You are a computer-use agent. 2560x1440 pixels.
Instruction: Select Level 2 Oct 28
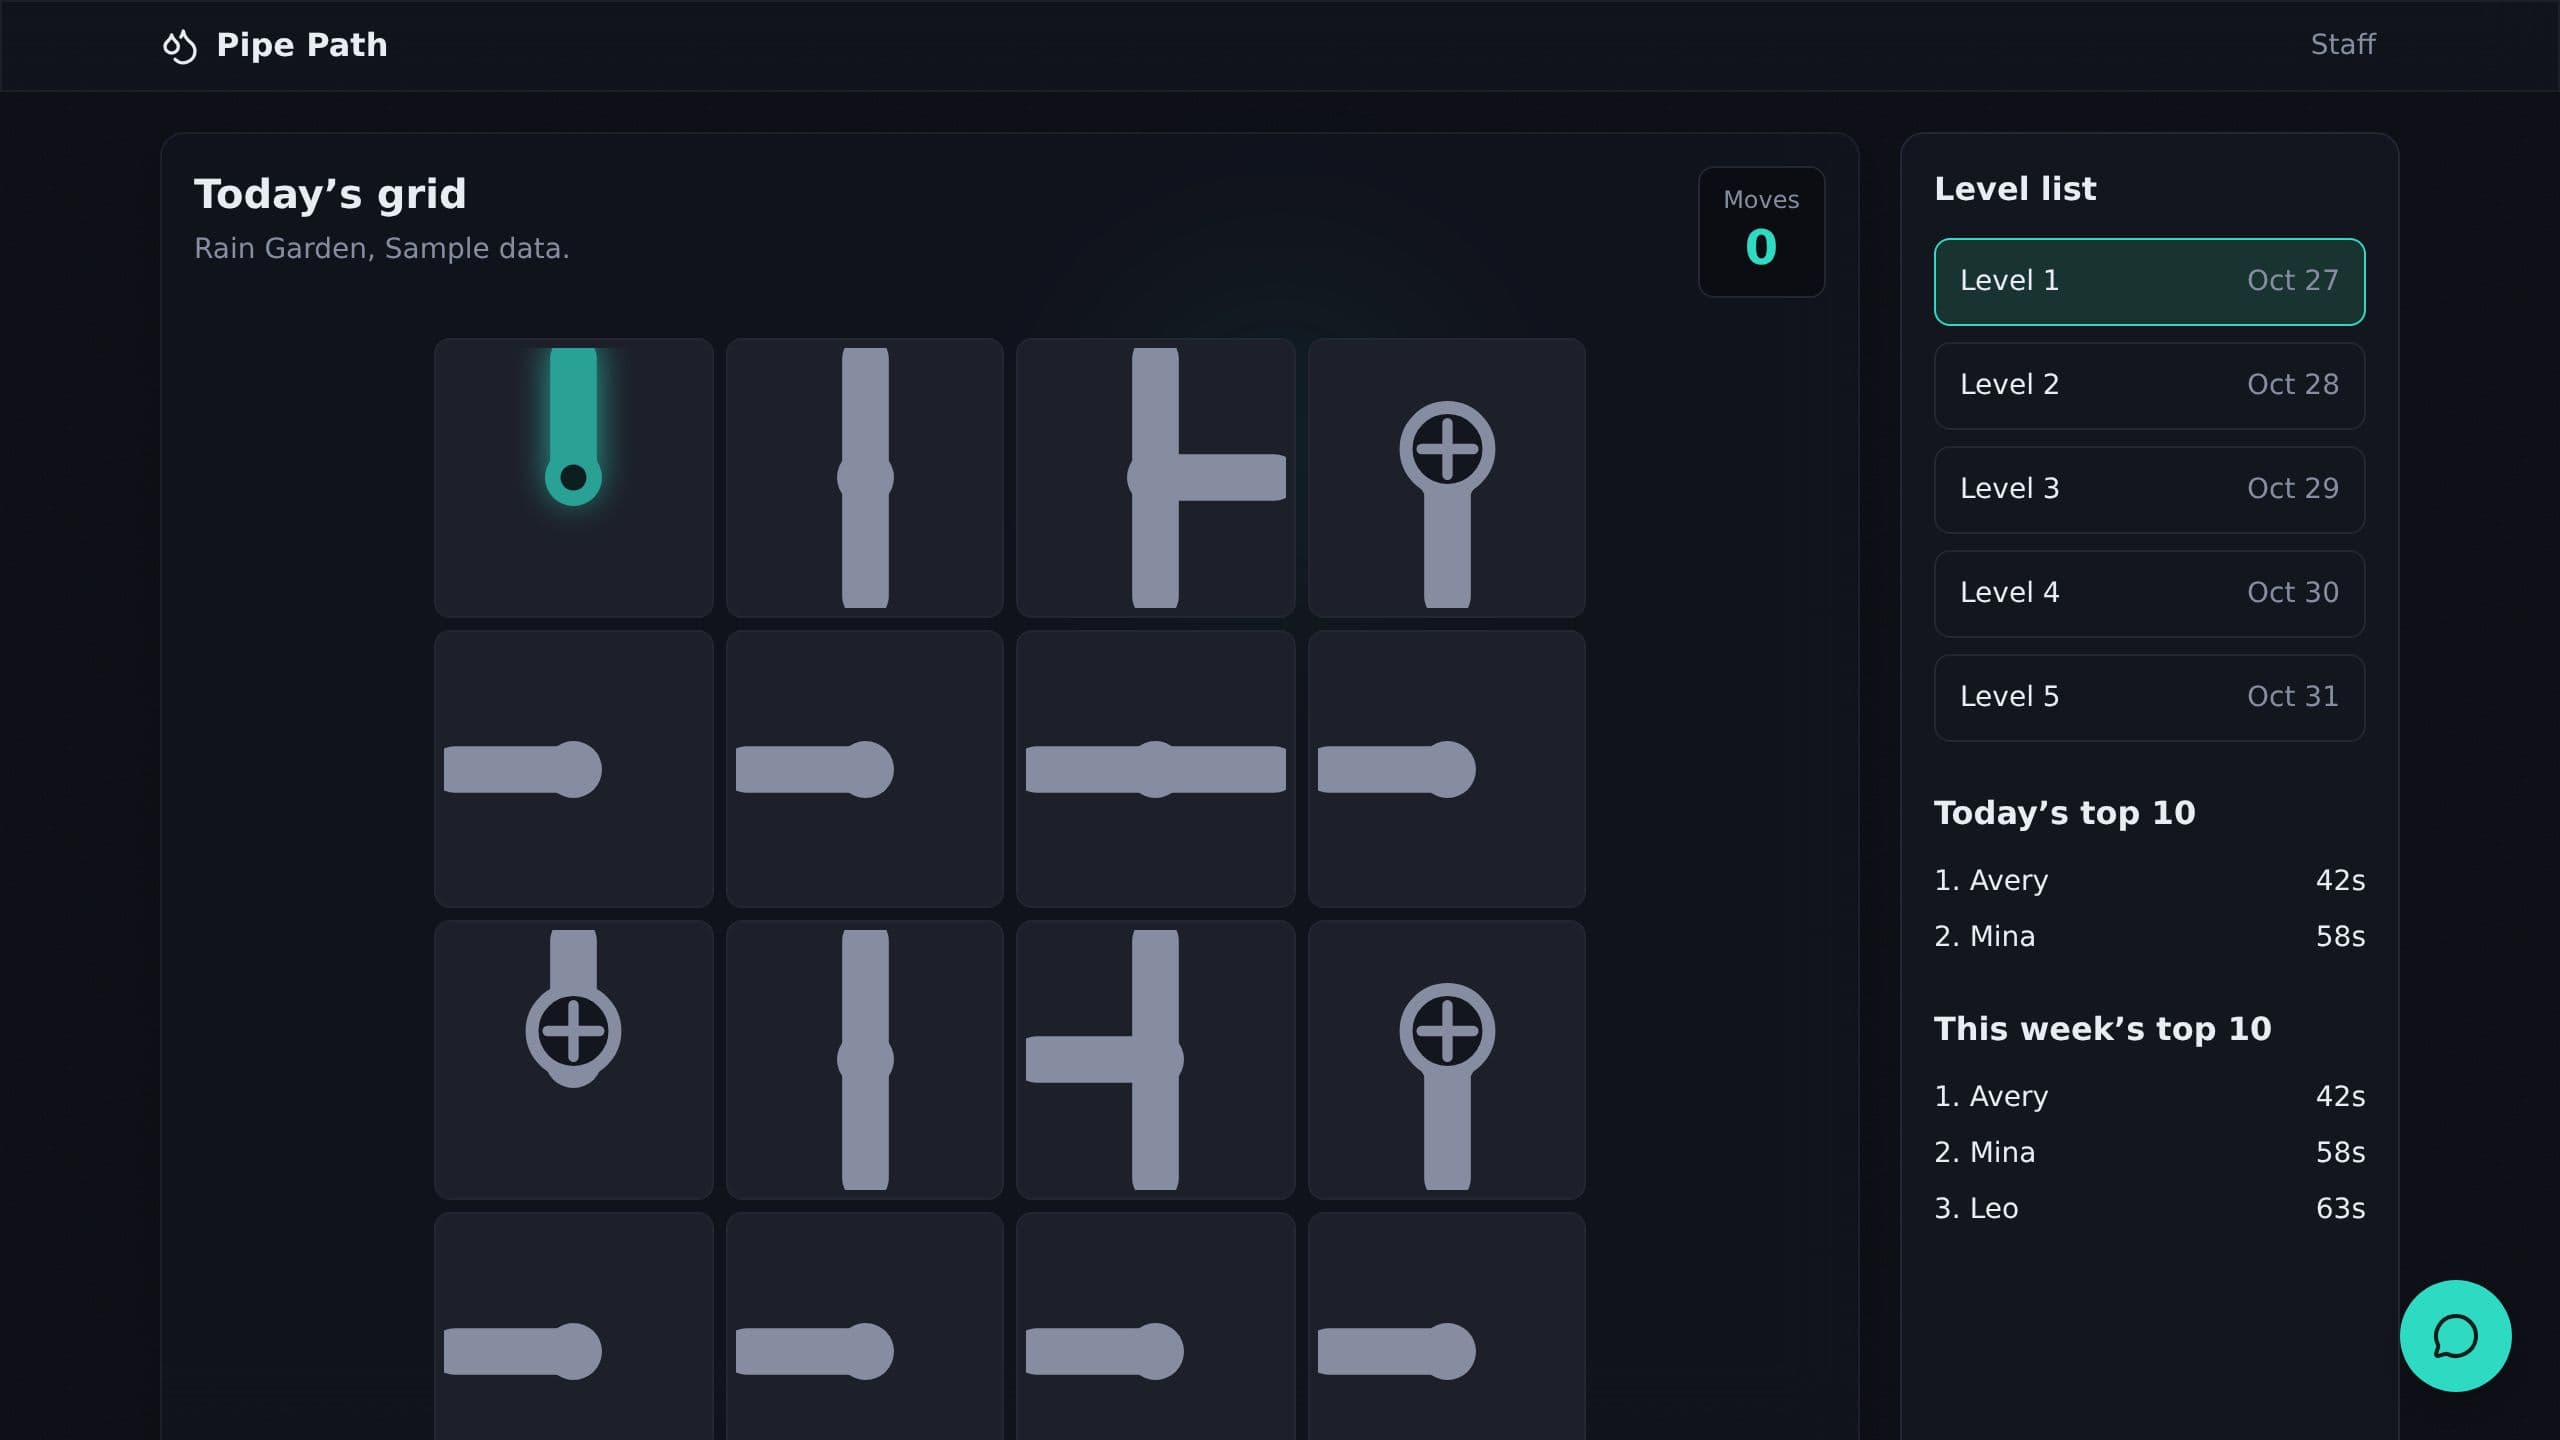click(x=2149, y=385)
